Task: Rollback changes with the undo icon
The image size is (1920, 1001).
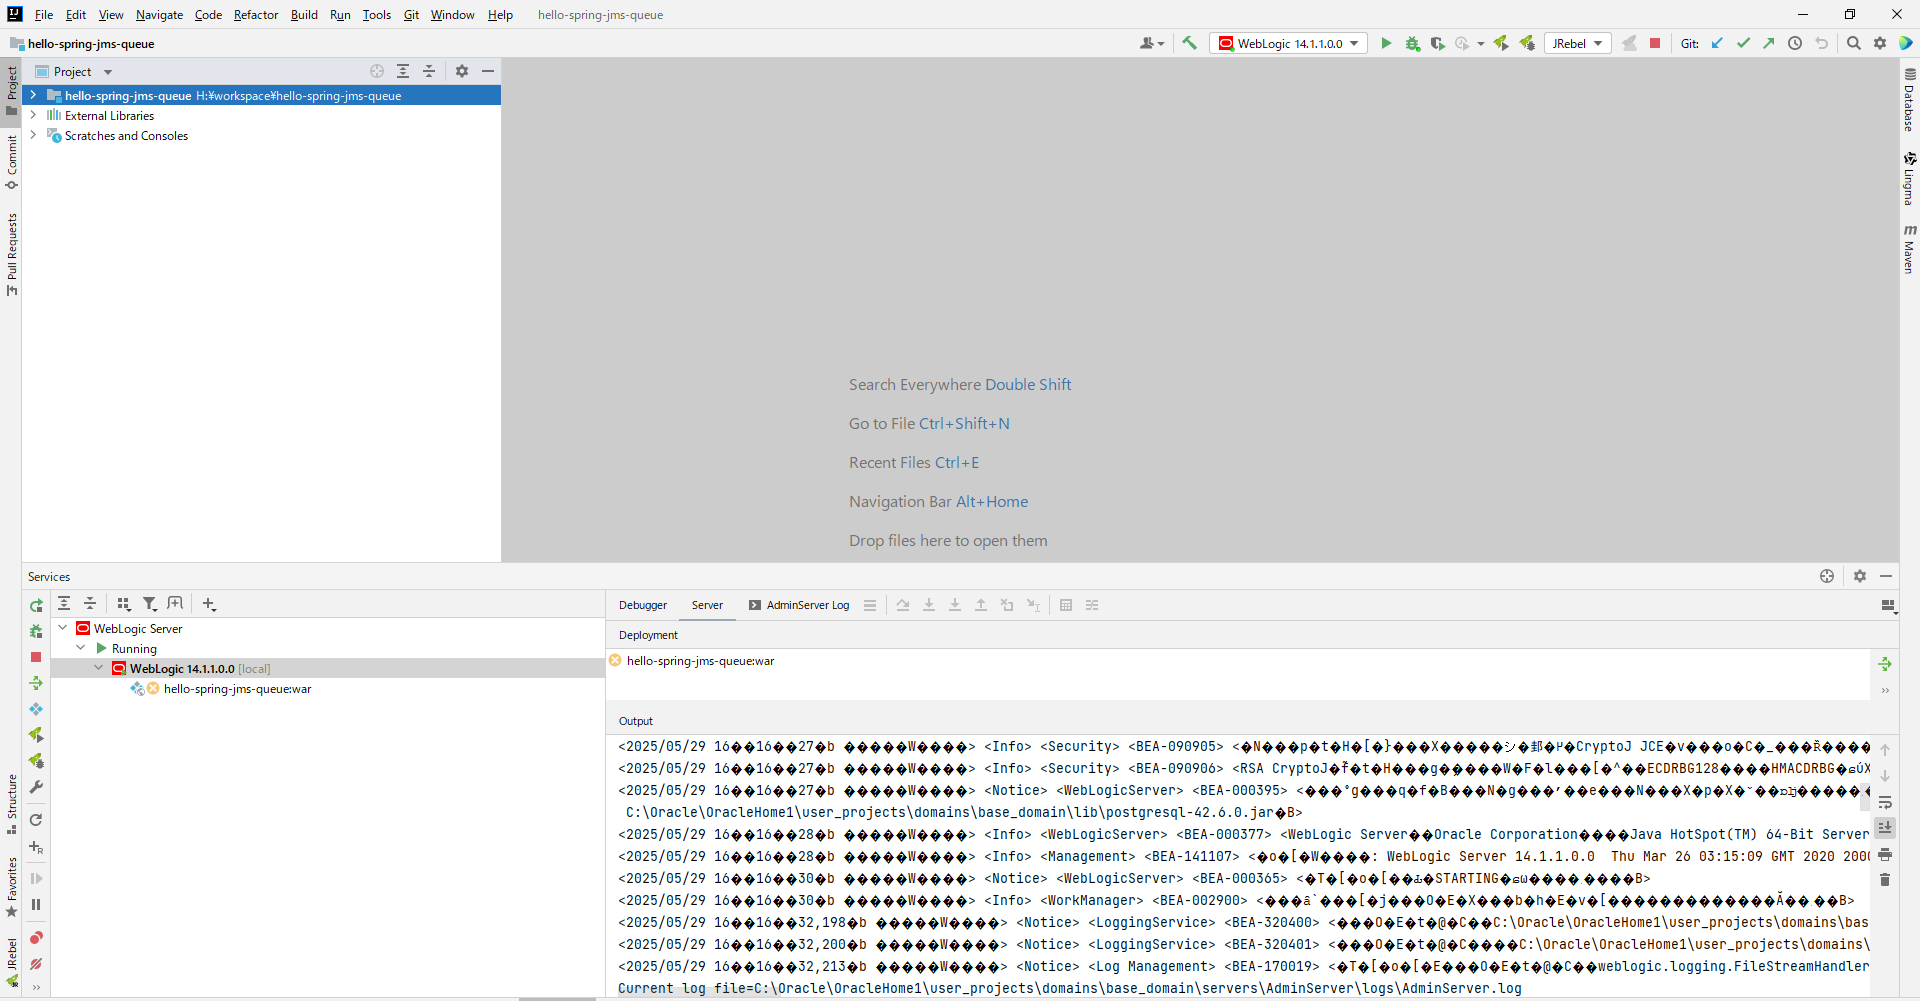Action: [x=1821, y=43]
